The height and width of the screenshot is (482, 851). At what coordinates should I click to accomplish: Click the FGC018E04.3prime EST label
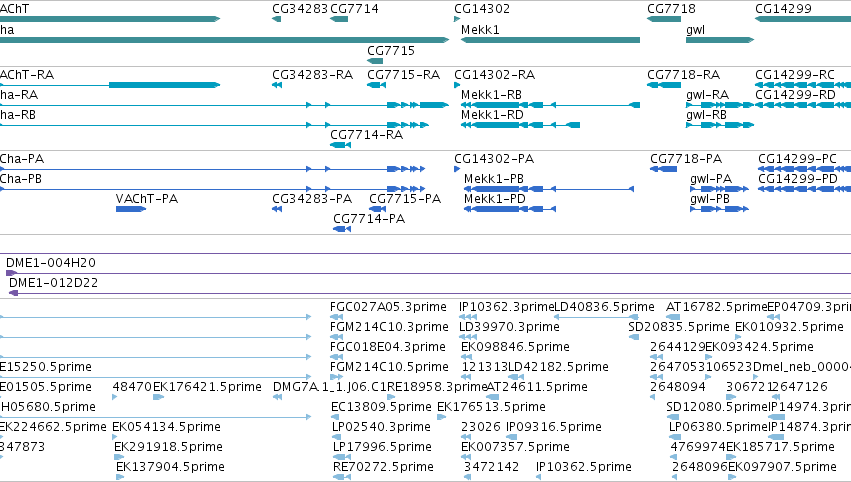click(388, 347)
